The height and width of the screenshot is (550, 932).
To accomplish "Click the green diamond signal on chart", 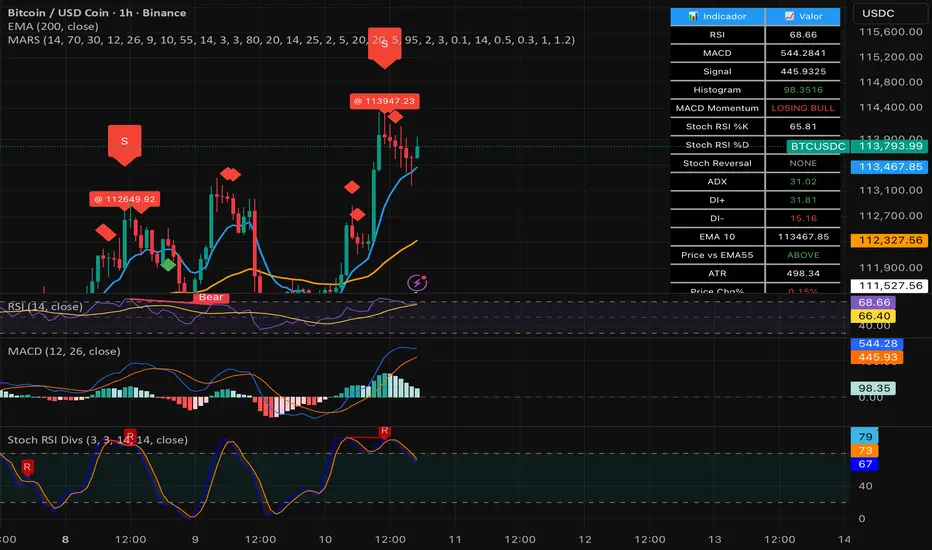I will pos(168,265).
